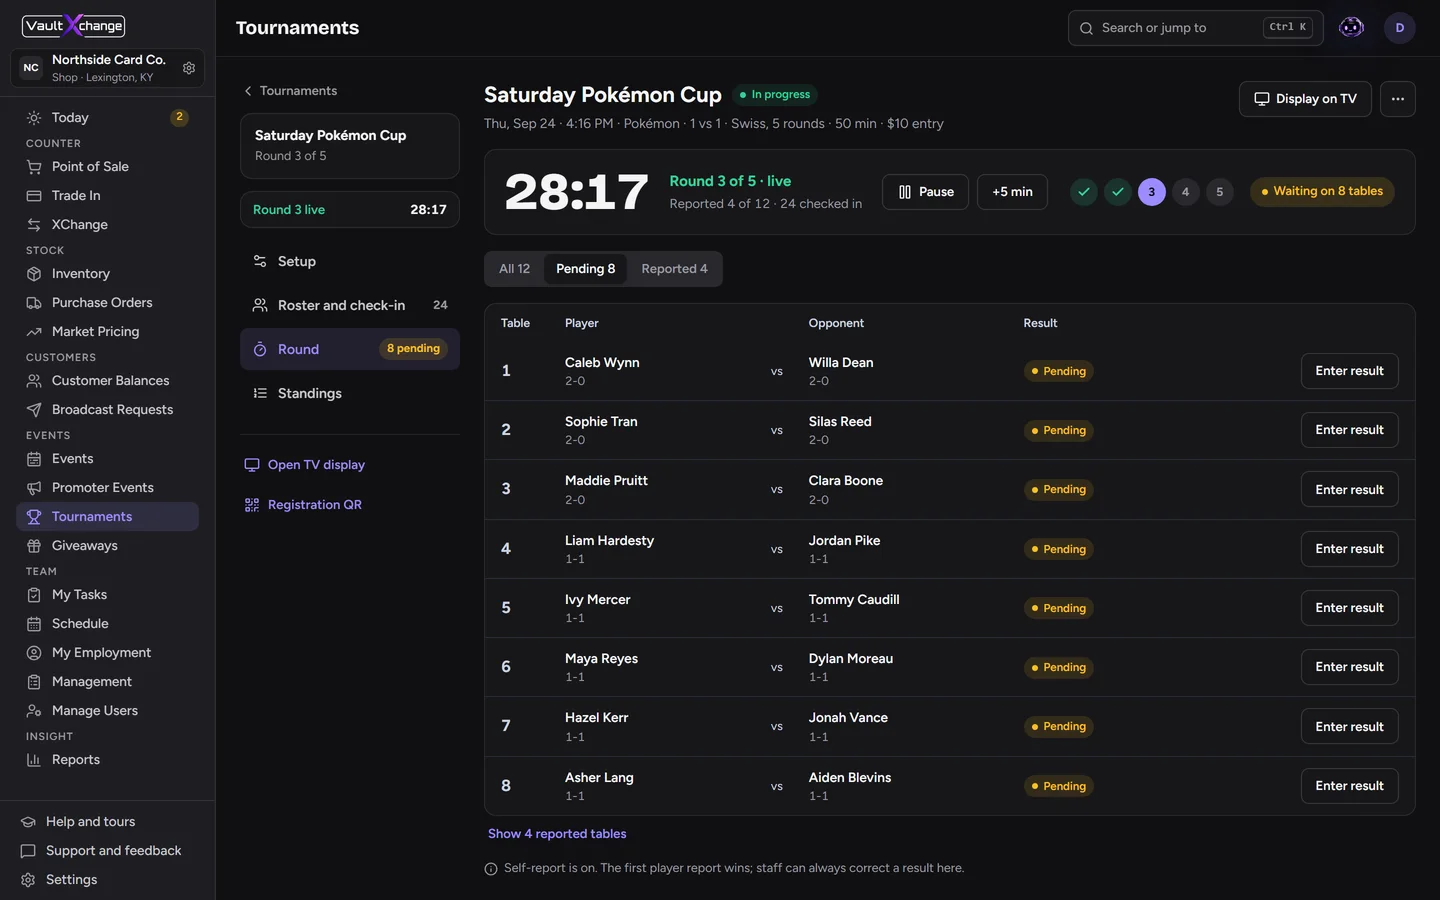Screen dimensions: 1440x900
Task: Click opponent name Clara Boone
Action: point(846,481)
